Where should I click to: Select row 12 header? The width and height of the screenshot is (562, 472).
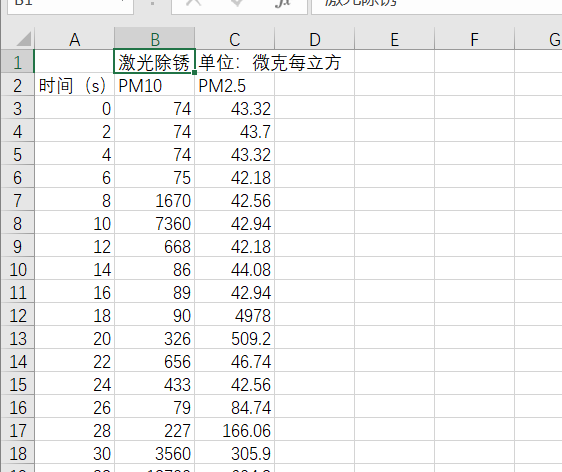17,316
